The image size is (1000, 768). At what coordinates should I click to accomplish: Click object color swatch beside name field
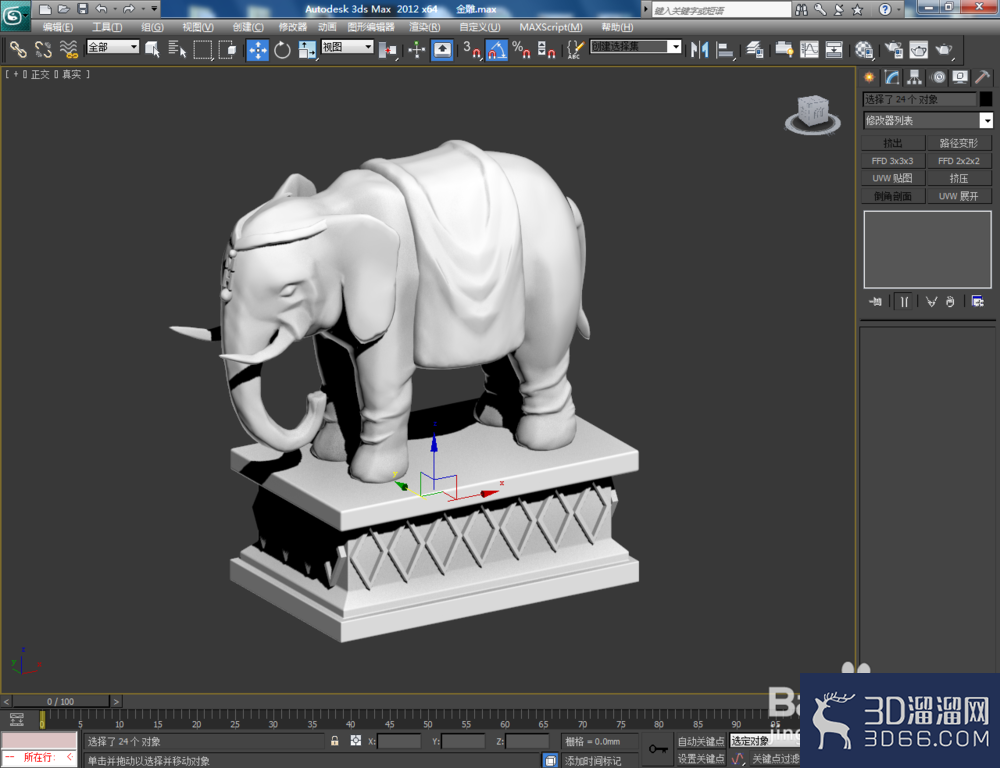986,99
